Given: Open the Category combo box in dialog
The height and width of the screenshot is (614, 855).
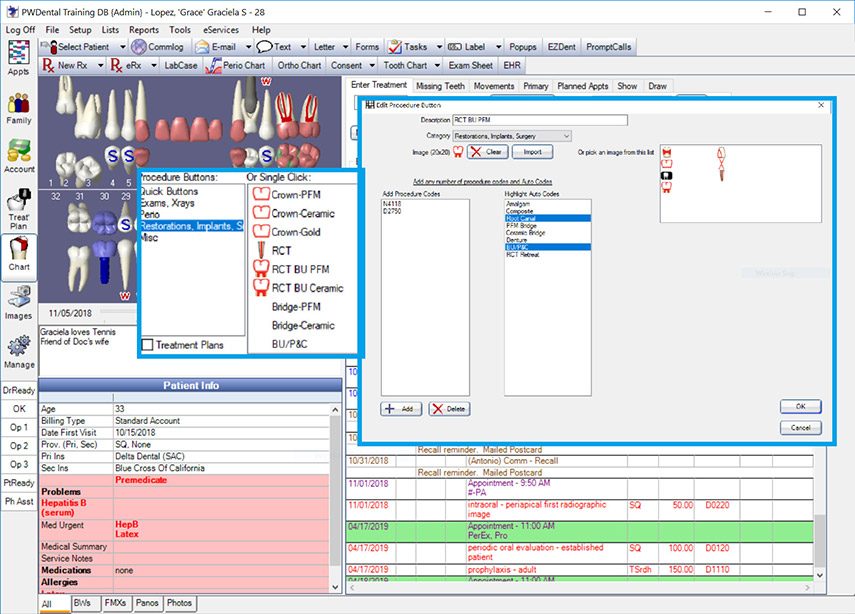Looking at the screenshot, I should (x=512, y=136).
